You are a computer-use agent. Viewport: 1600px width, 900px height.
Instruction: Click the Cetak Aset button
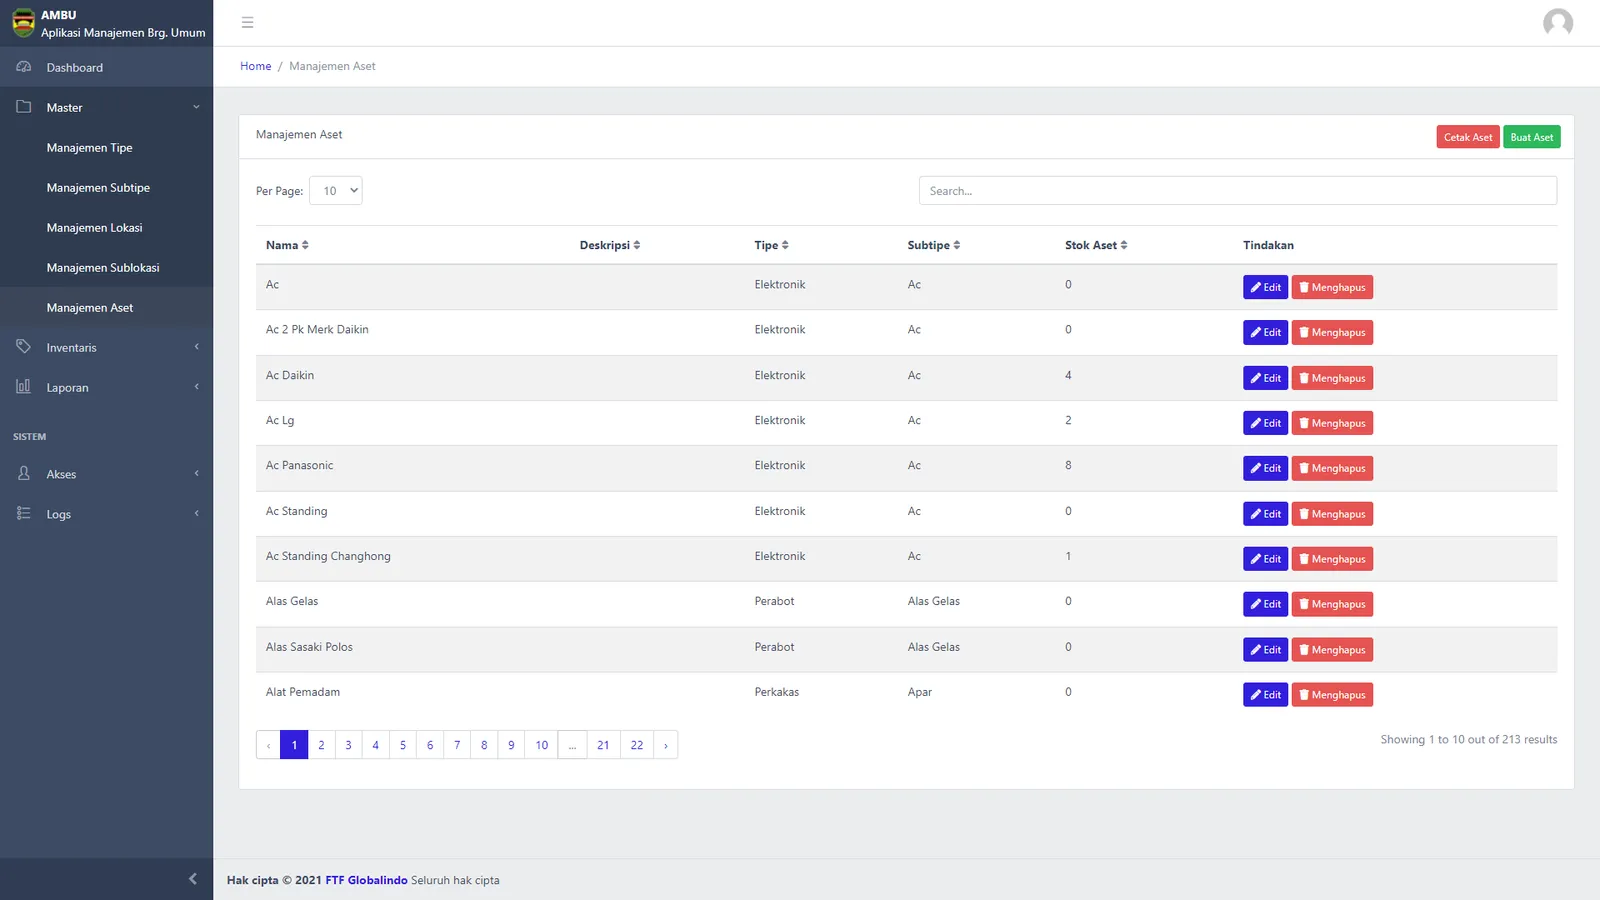click(1468, 137)
